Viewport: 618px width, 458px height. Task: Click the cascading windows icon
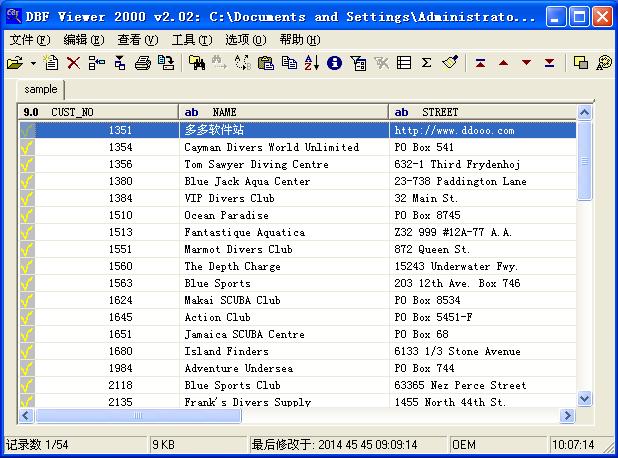(x=581, y=63)
